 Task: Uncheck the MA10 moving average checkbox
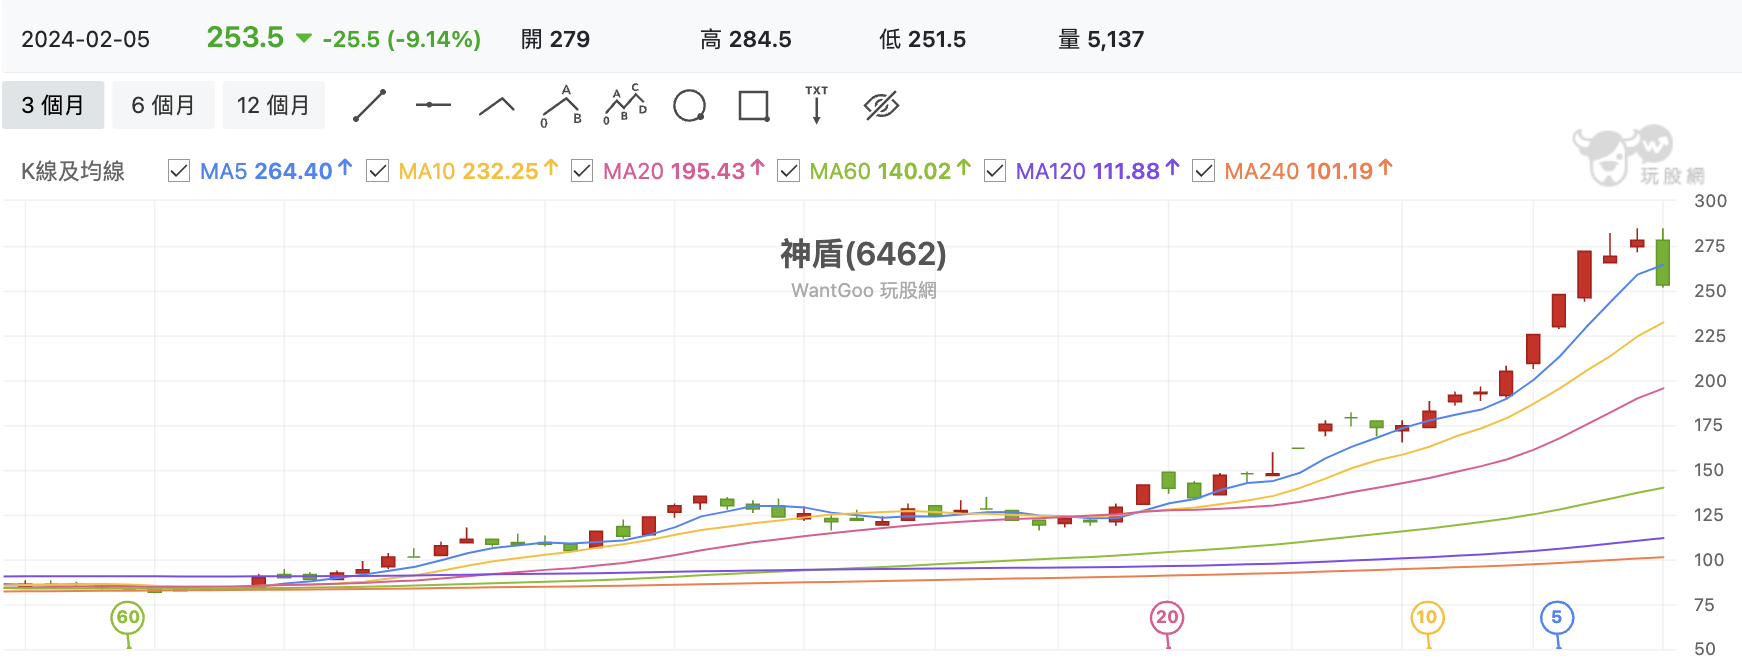377,171
